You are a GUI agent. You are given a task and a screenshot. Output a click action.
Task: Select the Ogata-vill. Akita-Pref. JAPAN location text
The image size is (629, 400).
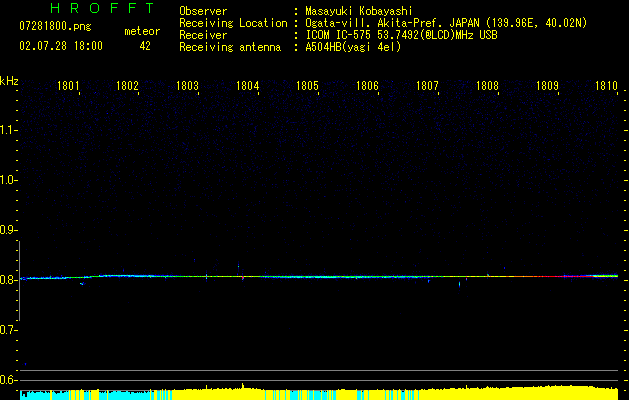click(446, 23)
